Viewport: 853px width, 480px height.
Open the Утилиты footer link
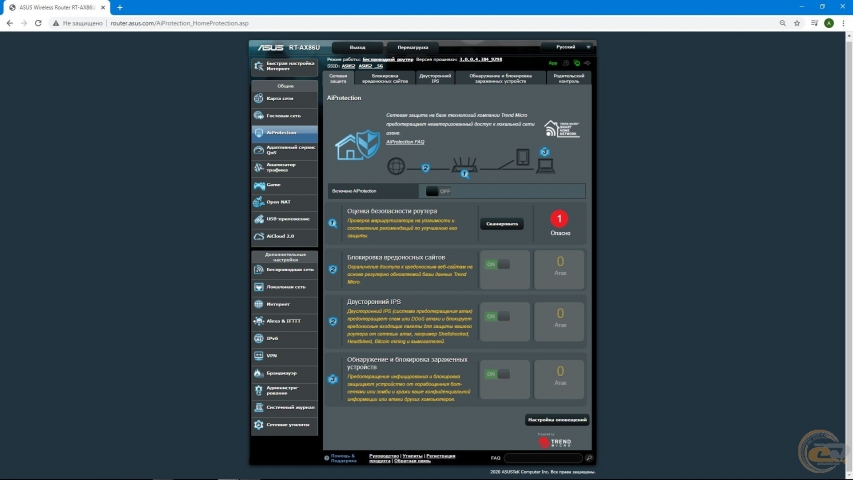[412, 456]
